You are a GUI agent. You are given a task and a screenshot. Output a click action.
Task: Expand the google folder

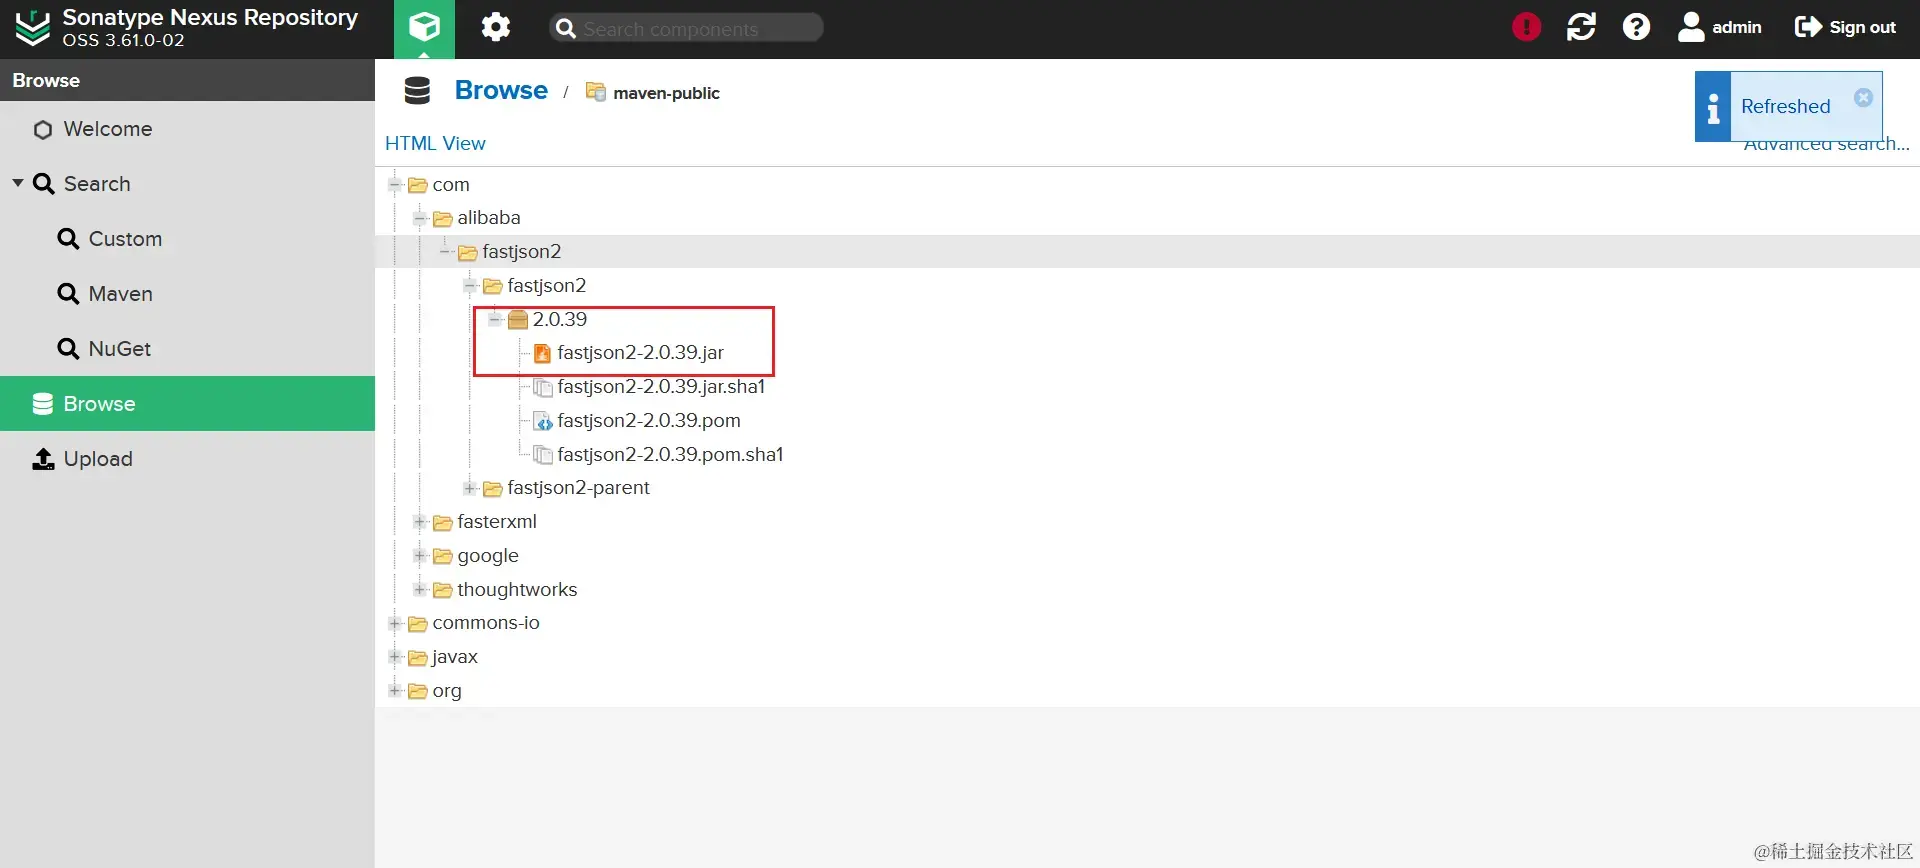(x=420, y=555)
